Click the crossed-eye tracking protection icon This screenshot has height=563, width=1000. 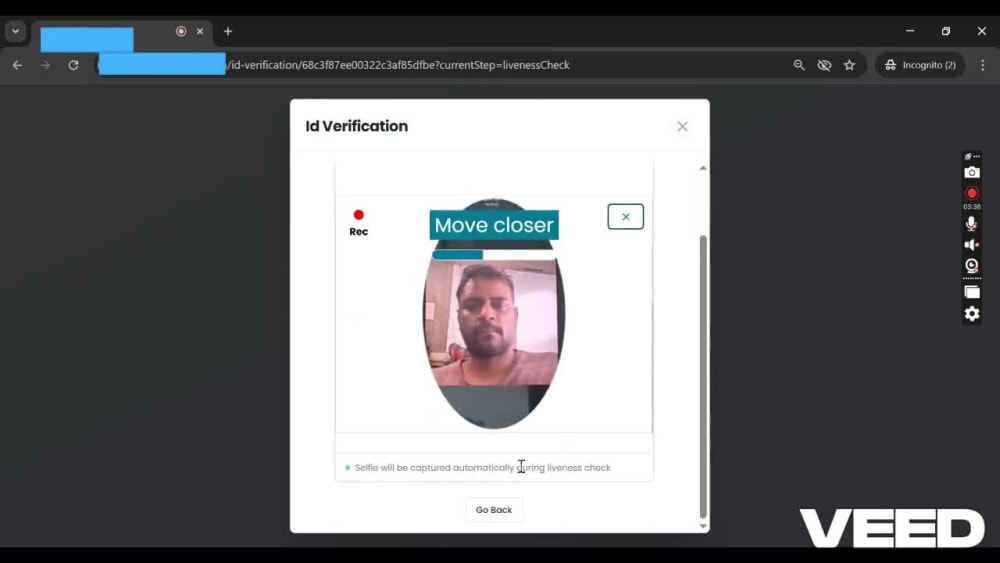coord(824,65)
